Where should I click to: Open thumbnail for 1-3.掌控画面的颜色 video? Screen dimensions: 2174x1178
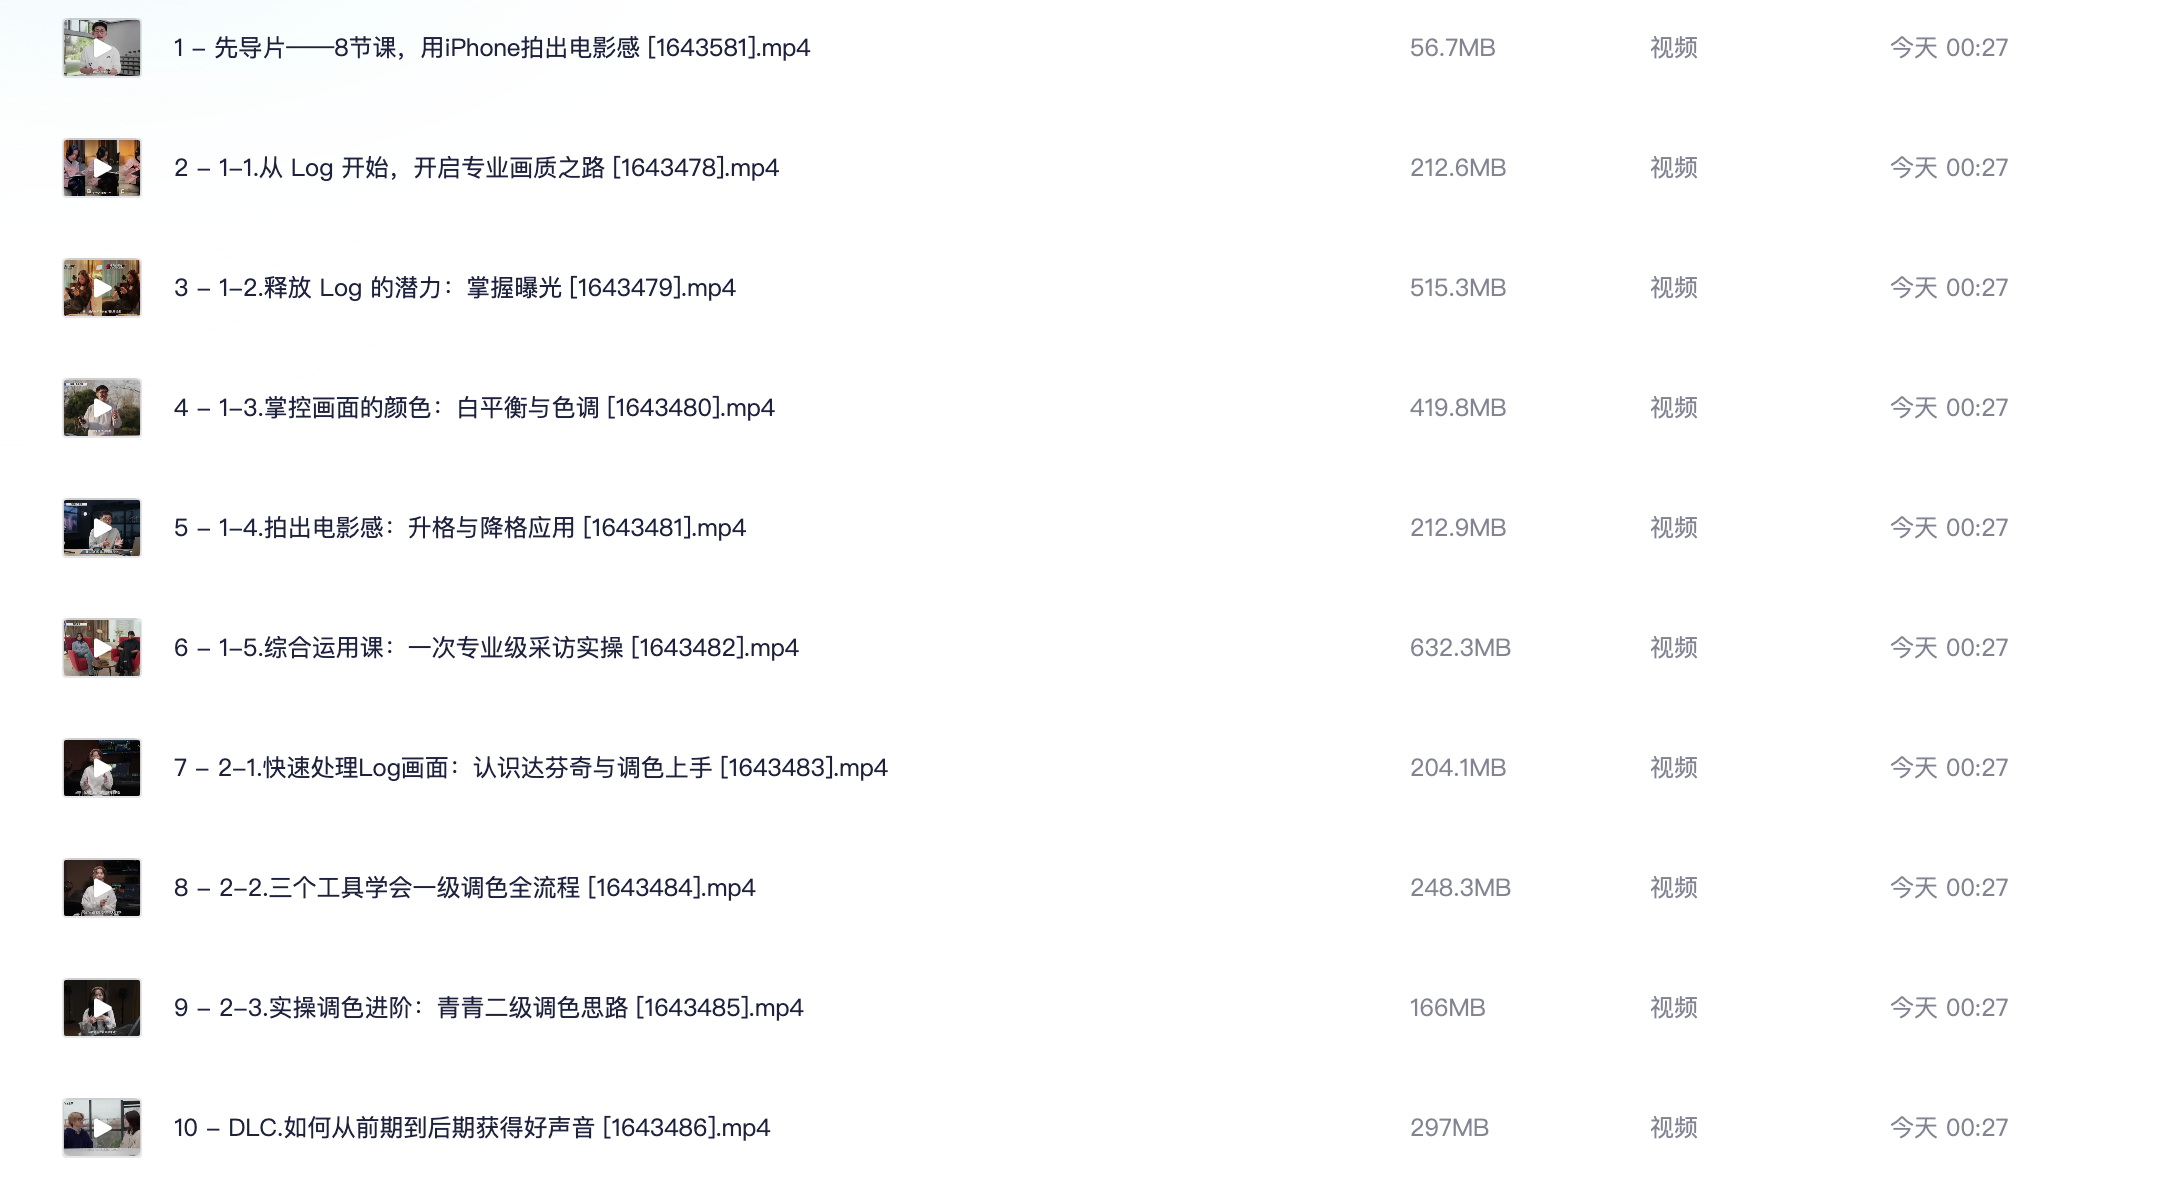(102, 408)
